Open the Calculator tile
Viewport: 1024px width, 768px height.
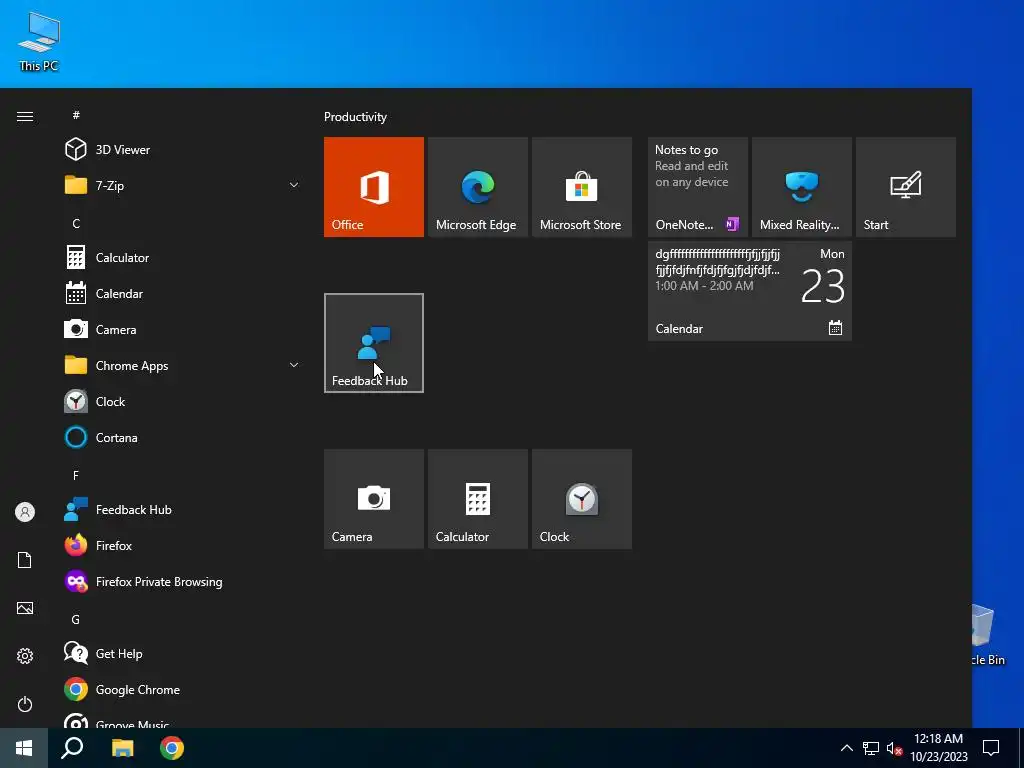[x=477, y=499]
